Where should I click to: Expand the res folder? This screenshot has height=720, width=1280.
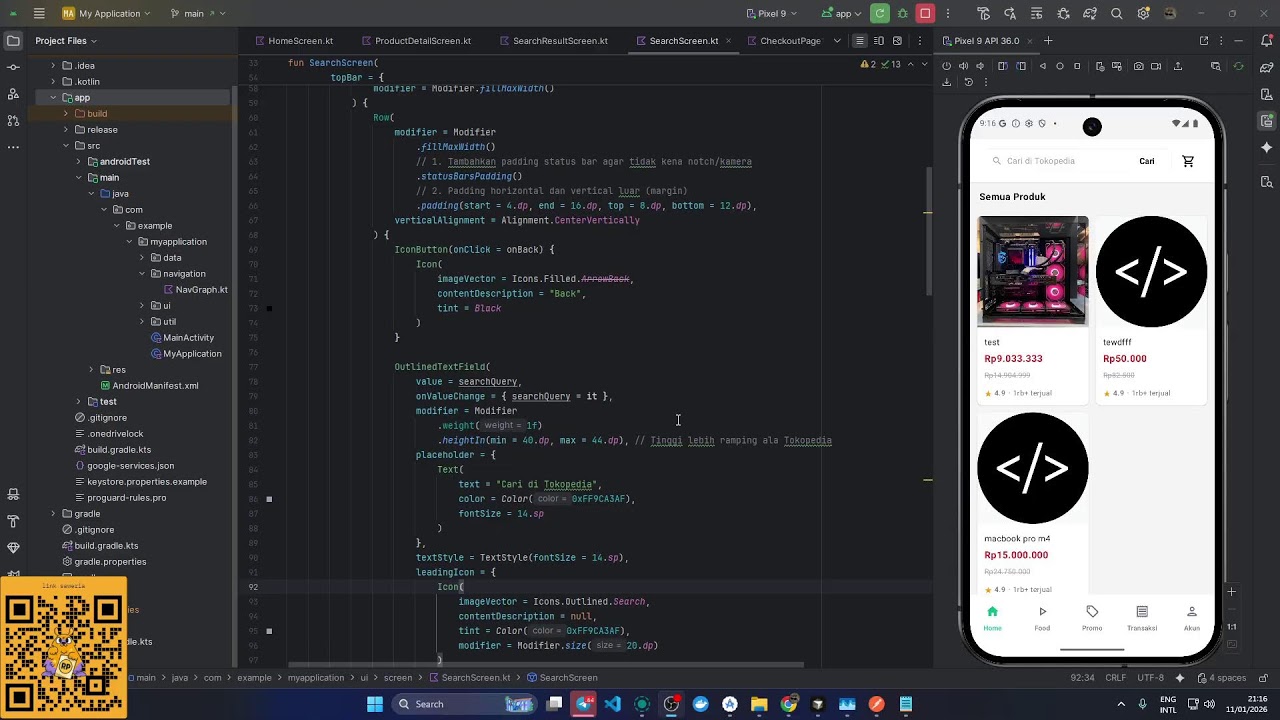pyautogui.click(x=91, y=370)
